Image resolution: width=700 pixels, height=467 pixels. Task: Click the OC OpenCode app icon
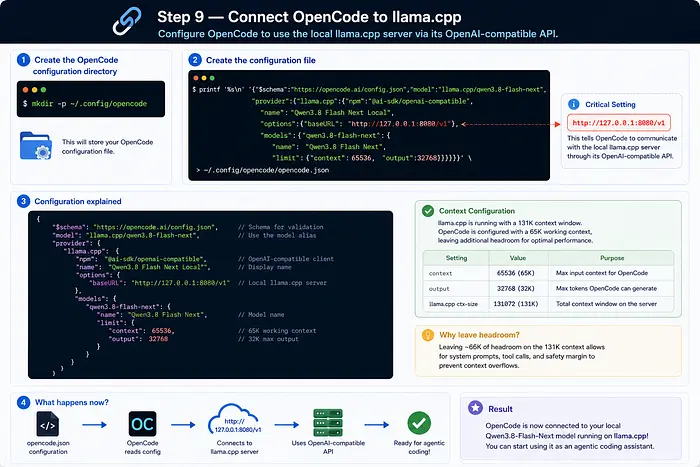(x=142, y=424)
